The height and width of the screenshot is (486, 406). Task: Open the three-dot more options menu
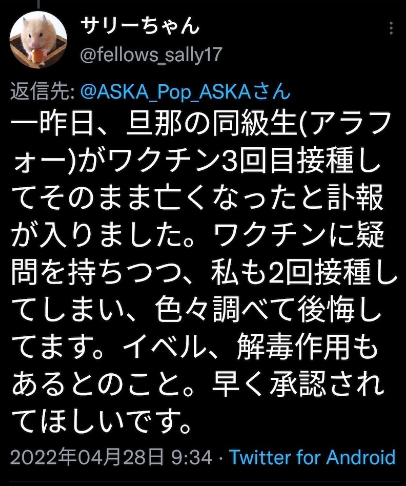pos(391,28)
